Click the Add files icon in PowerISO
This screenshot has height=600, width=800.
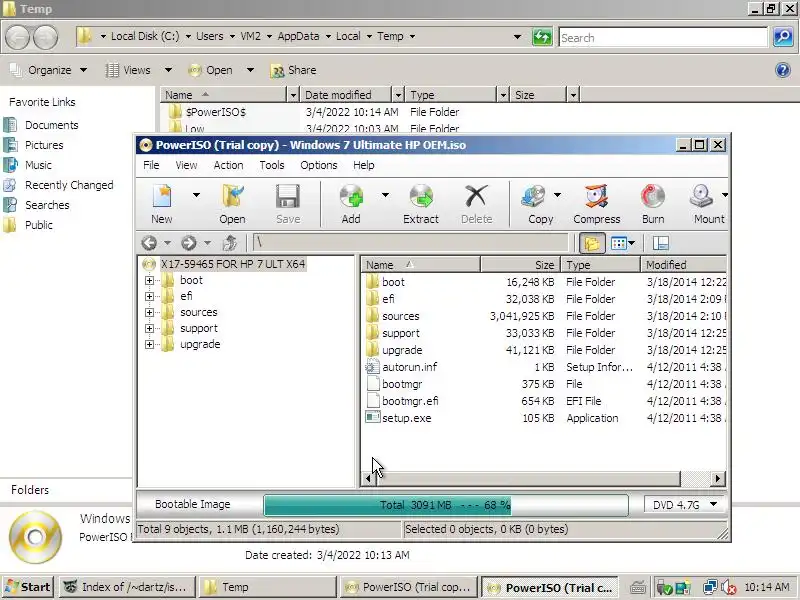pos(351,197)
